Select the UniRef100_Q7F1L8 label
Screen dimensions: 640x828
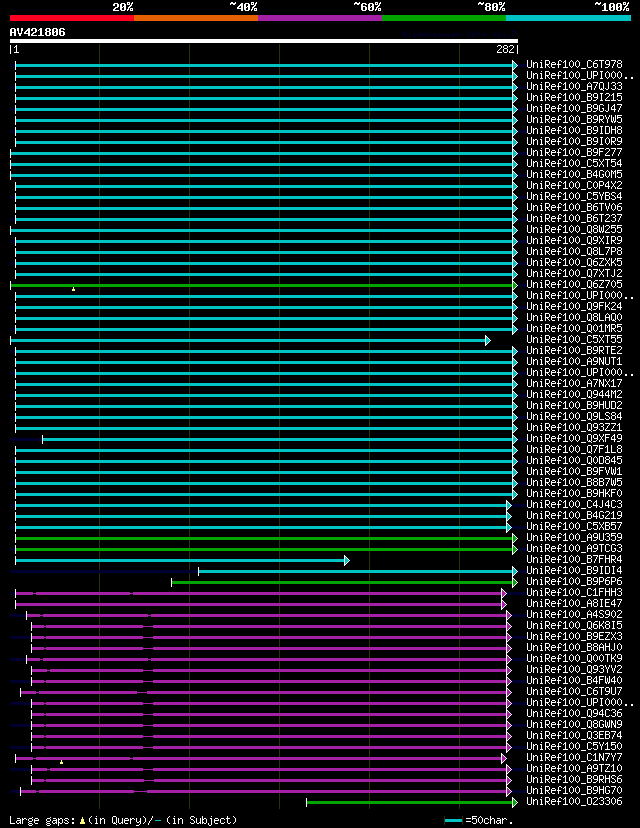click(x=574, y=449)
